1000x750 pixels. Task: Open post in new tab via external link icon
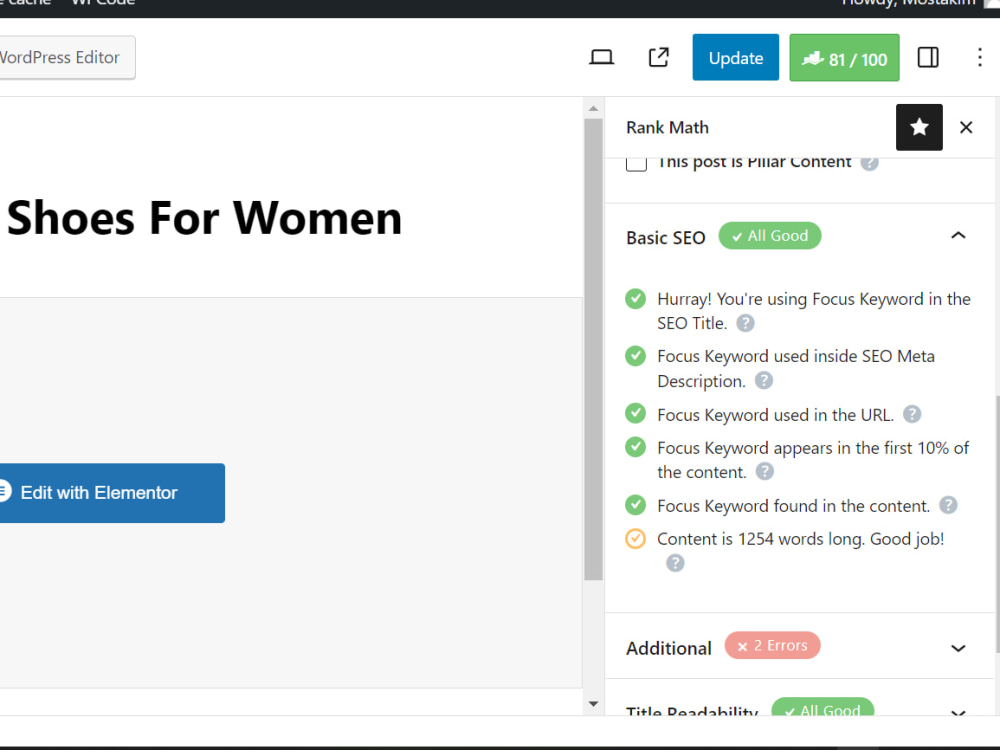[659, 57]
